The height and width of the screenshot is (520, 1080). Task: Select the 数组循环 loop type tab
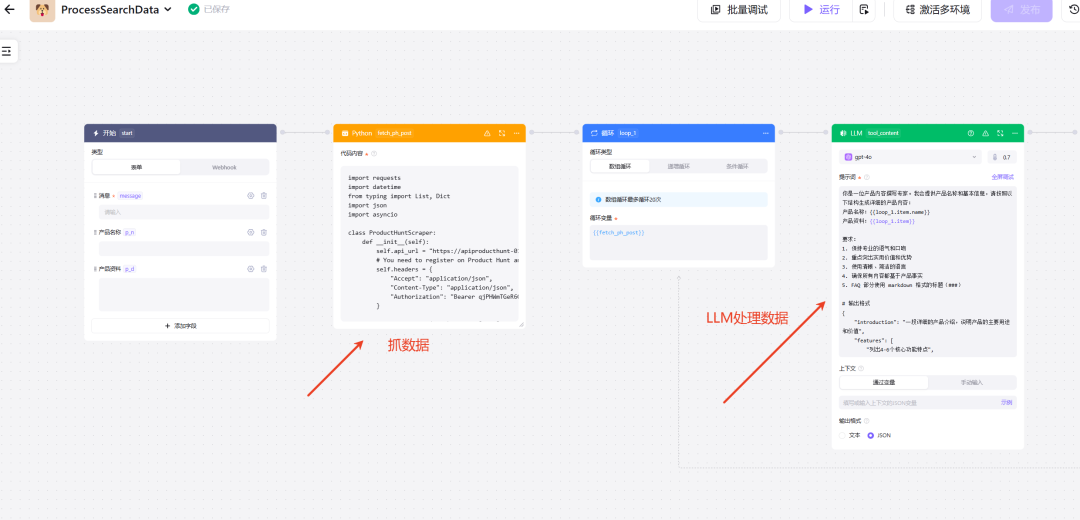620,167
